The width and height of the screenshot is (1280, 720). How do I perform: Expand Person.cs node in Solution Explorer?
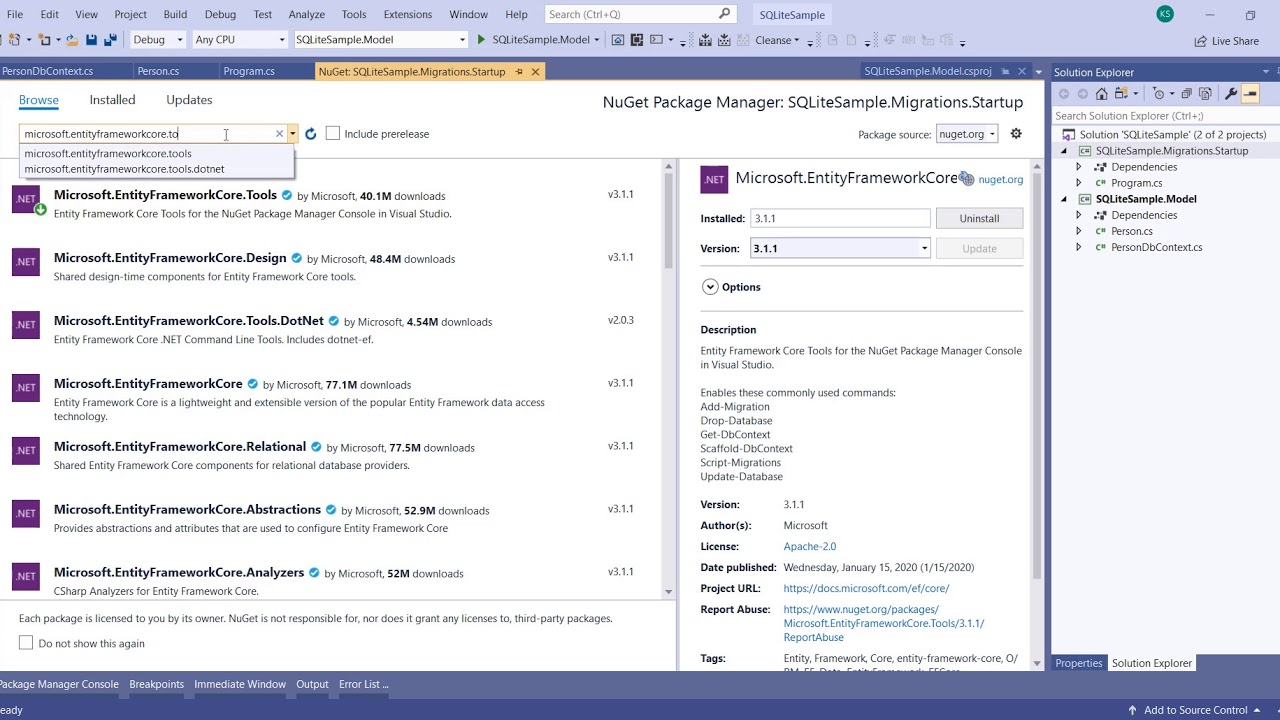(x=1079, y=231)
